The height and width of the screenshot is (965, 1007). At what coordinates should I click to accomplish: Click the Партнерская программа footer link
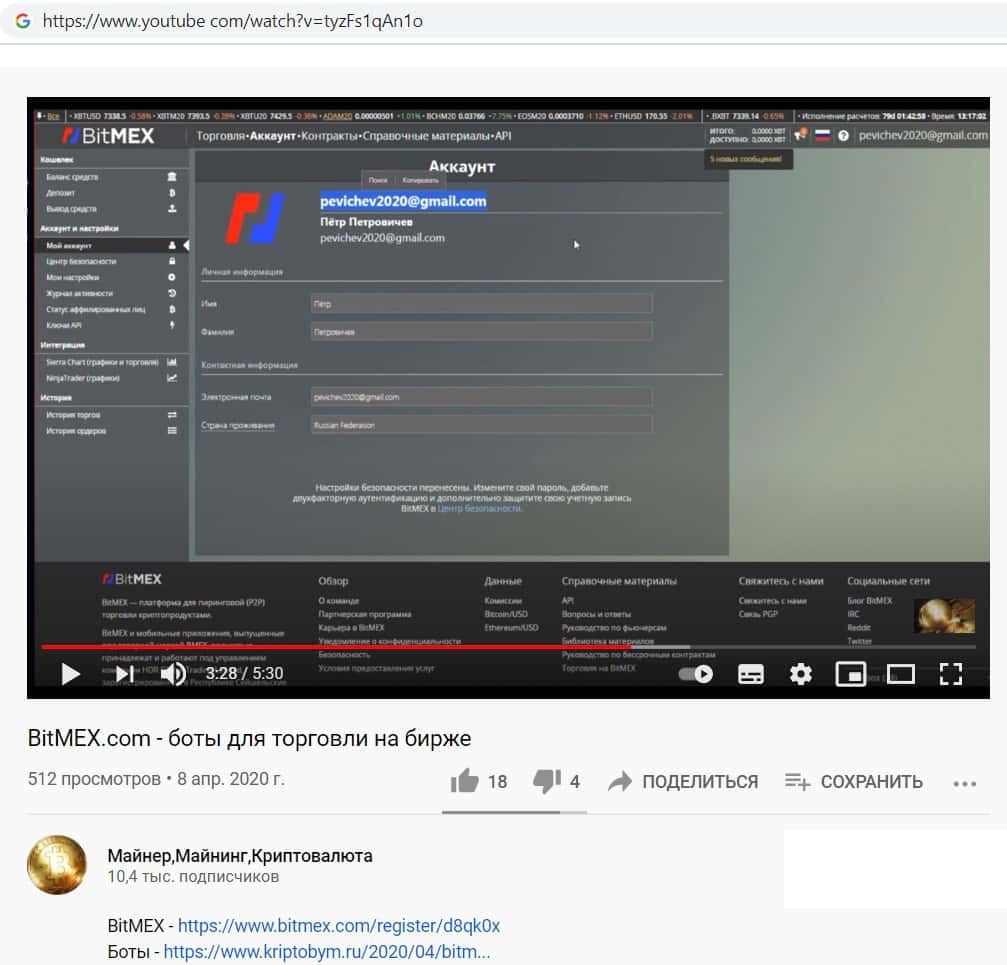(x=364, y=614)
